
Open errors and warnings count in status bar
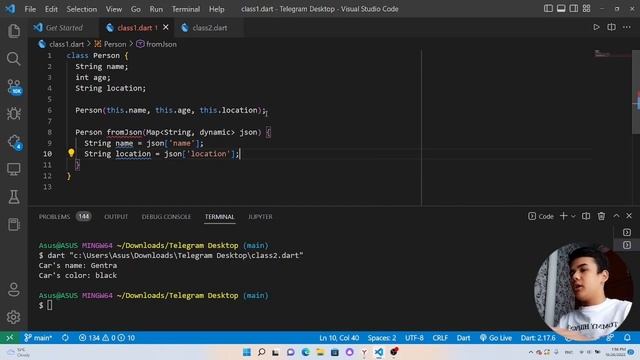[x=107, y=338]
